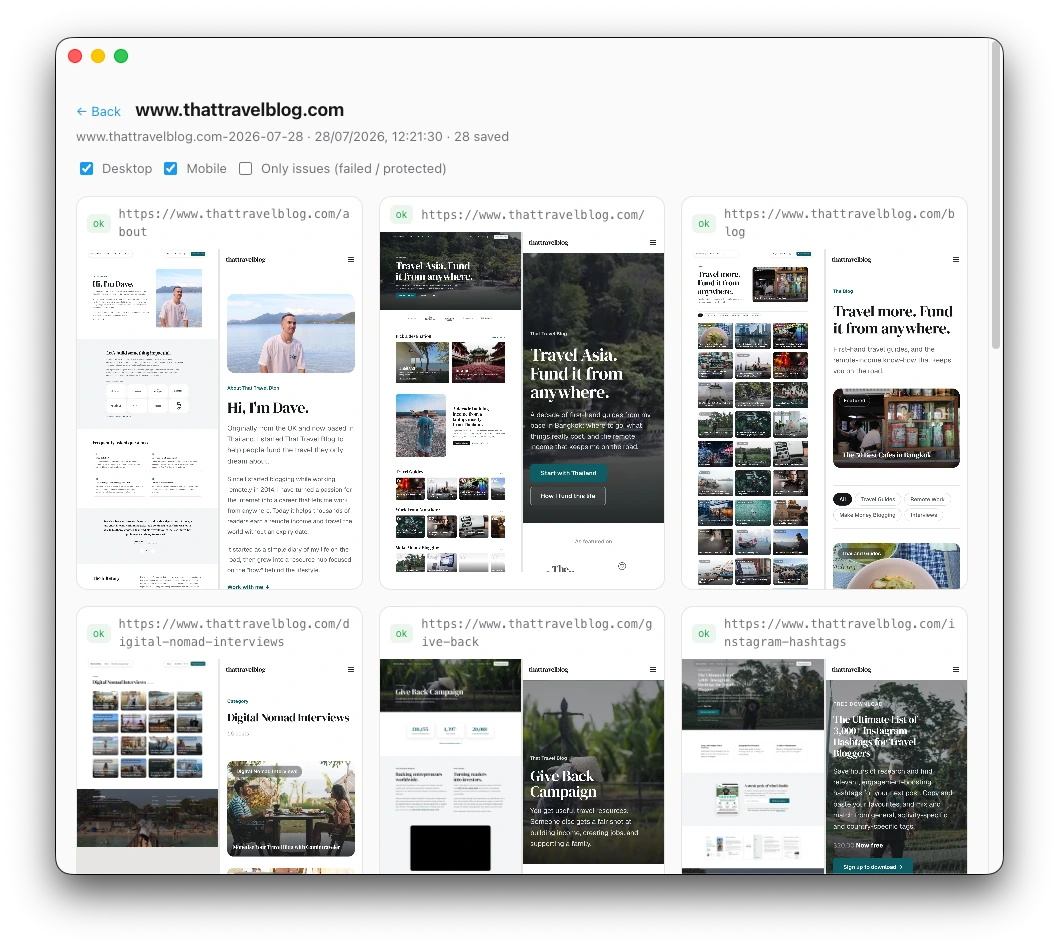Minimize the window with the yellow button

[98, 56]
